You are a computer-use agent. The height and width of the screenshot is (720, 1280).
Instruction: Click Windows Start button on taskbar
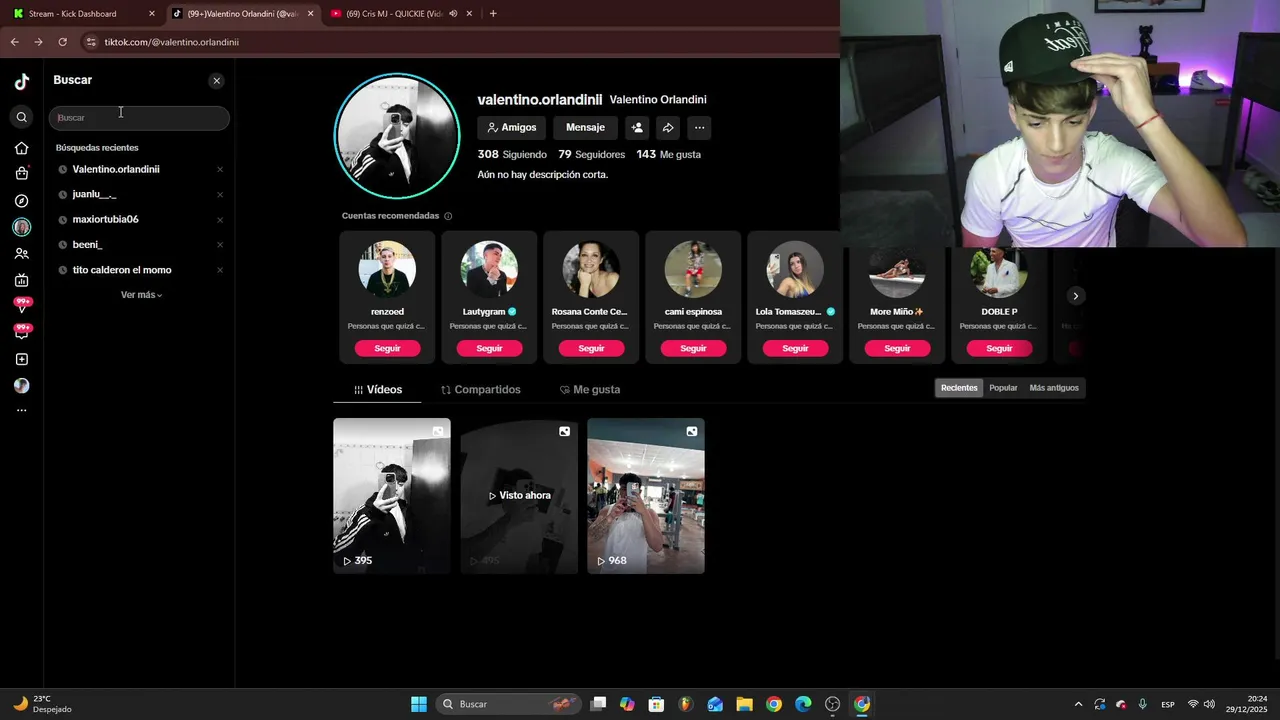pyautogui.click(x=419, y=704)
